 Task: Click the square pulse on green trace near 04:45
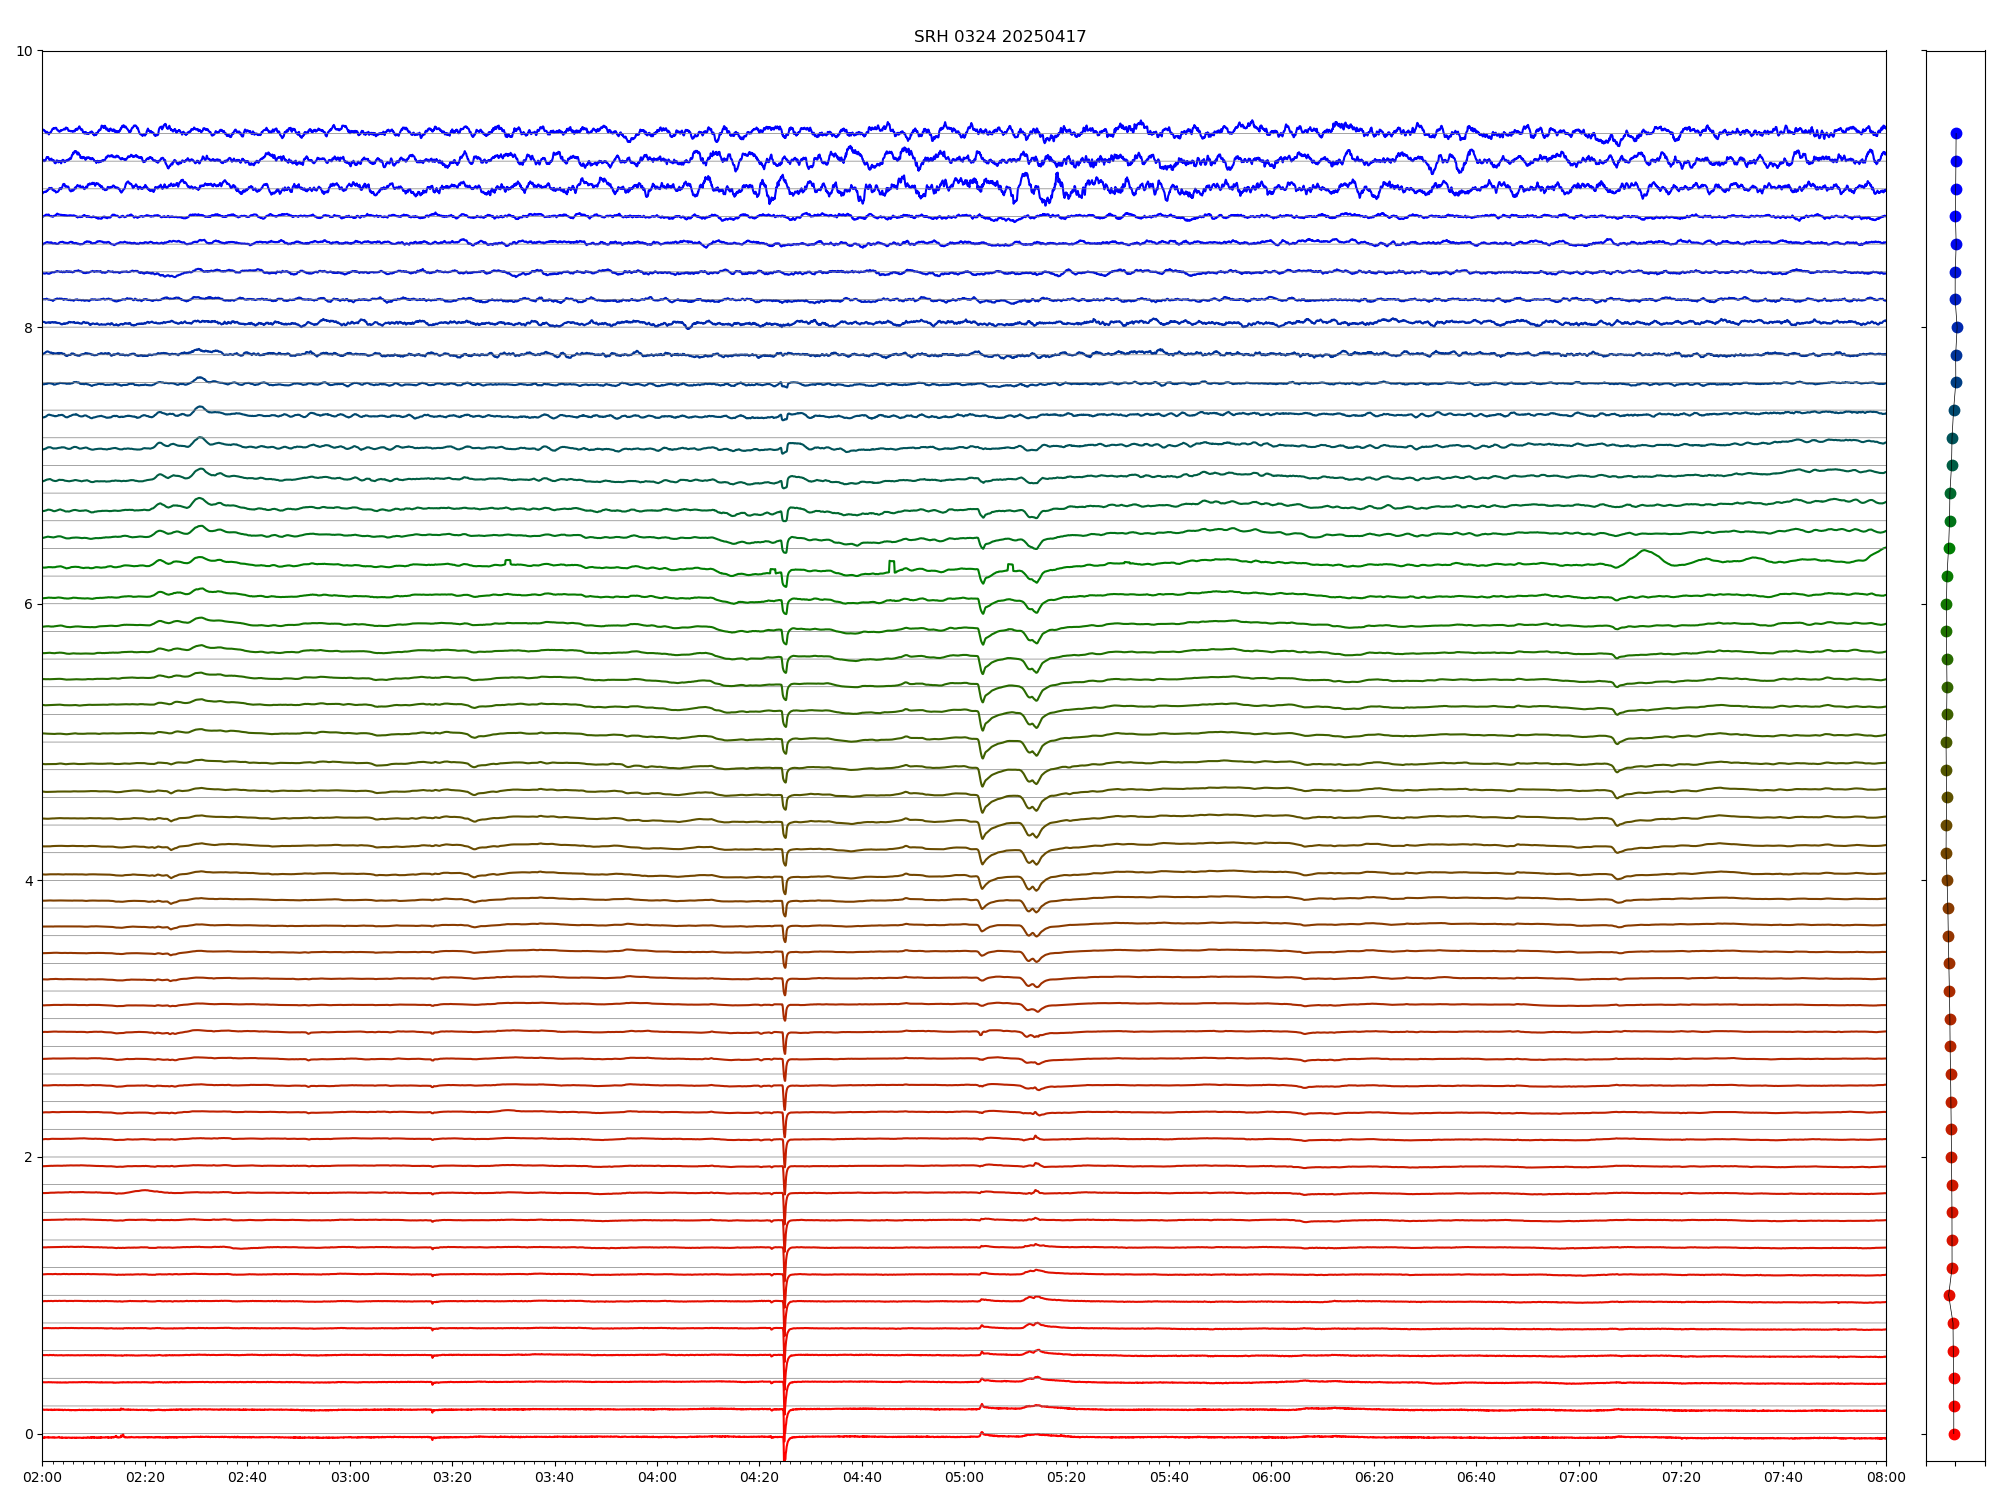click(x=891, y=564)
